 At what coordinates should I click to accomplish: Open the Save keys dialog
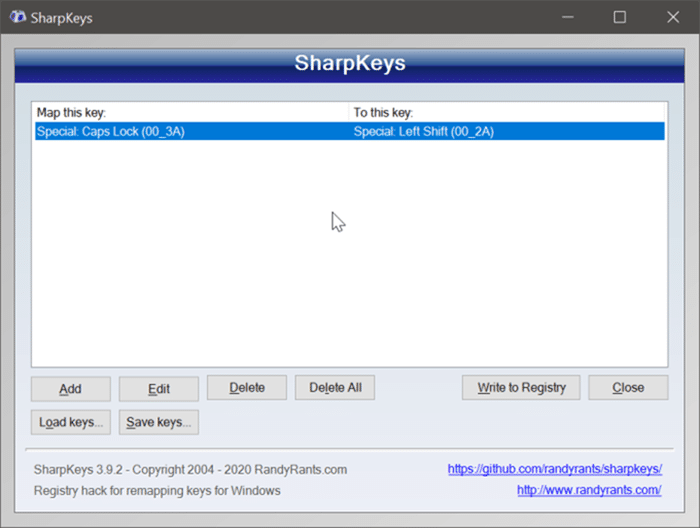tap(158, 422)
